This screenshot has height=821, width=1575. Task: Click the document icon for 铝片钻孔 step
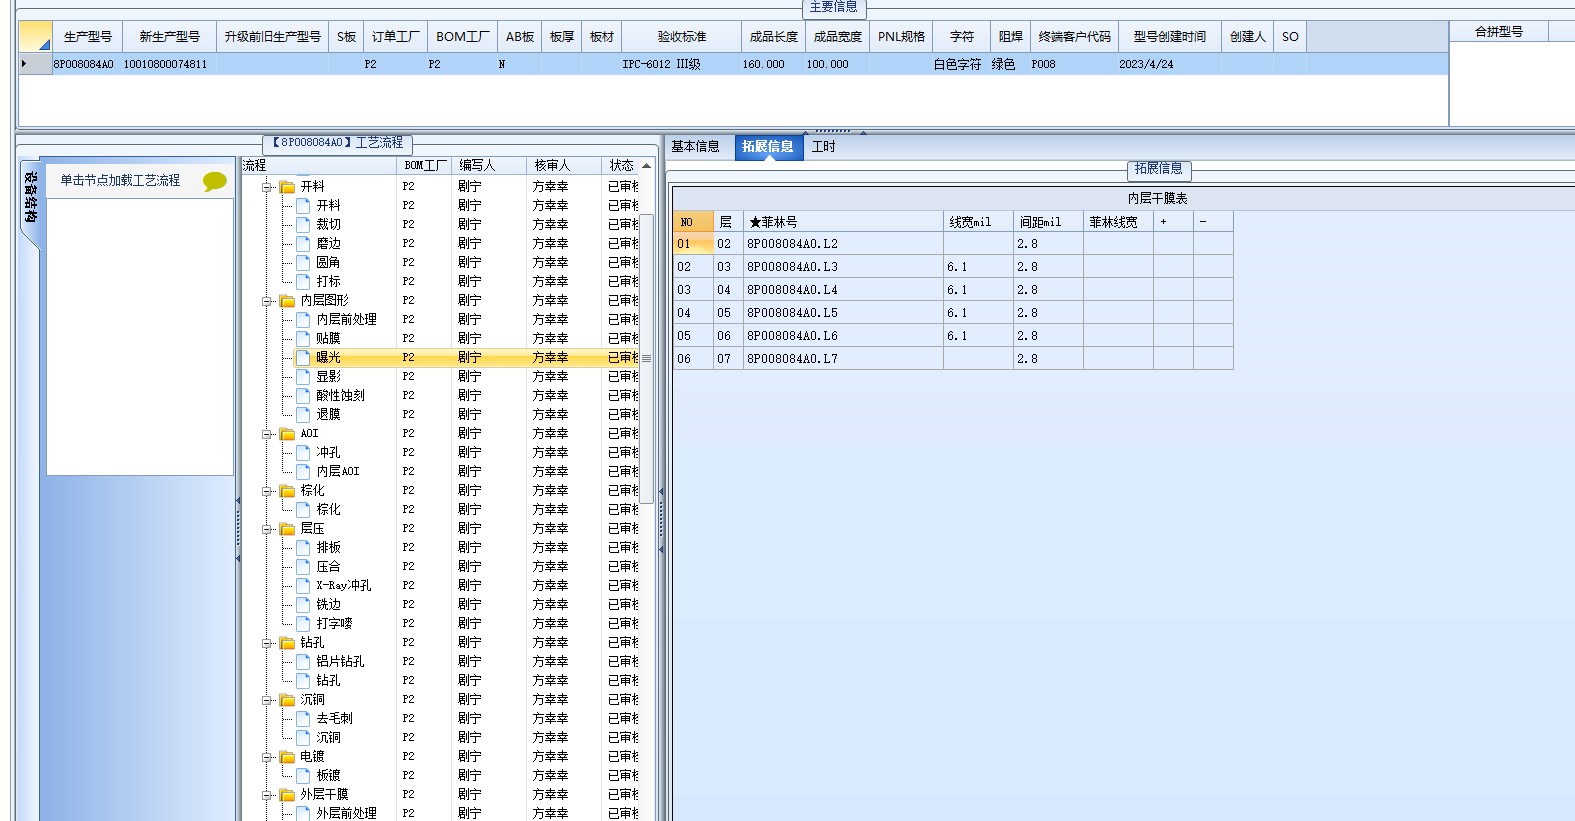coord(303,662)
